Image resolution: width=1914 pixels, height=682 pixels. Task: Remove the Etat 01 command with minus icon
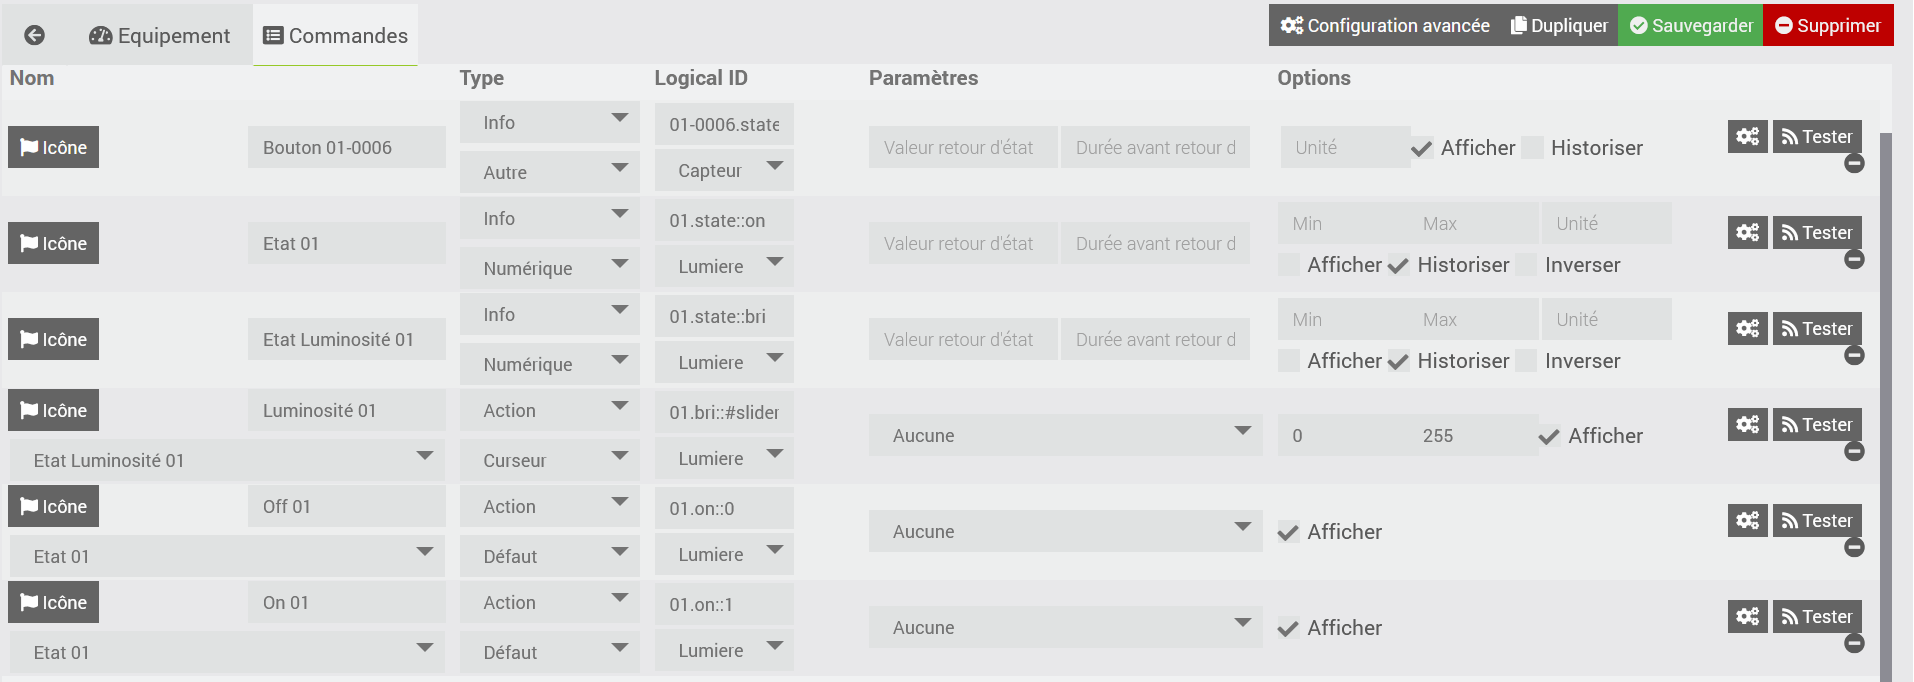1854,260
